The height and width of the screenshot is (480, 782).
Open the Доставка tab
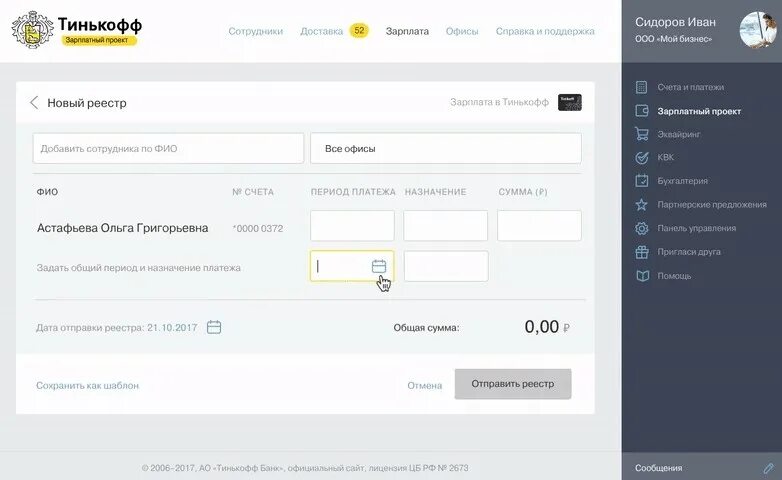pyautogui.click(x=322, y=31)
